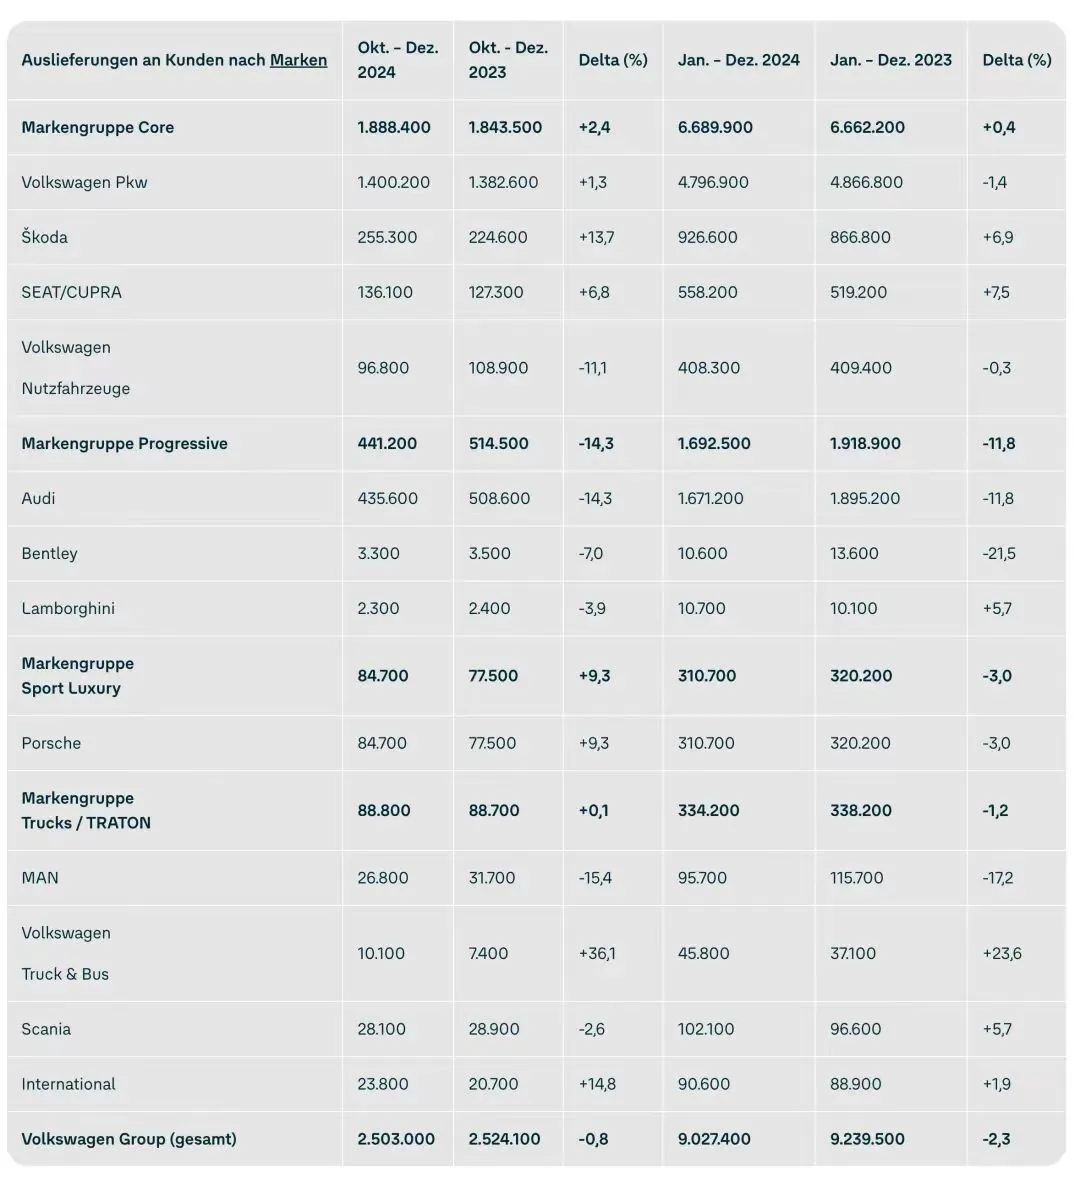Click the International row label

68,1084
